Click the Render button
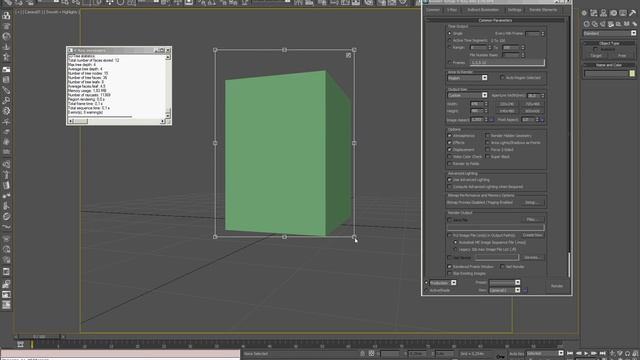Image resolution: width=640 pixels, height=360 pixels. pyautogui.click(x=557, y=286)
